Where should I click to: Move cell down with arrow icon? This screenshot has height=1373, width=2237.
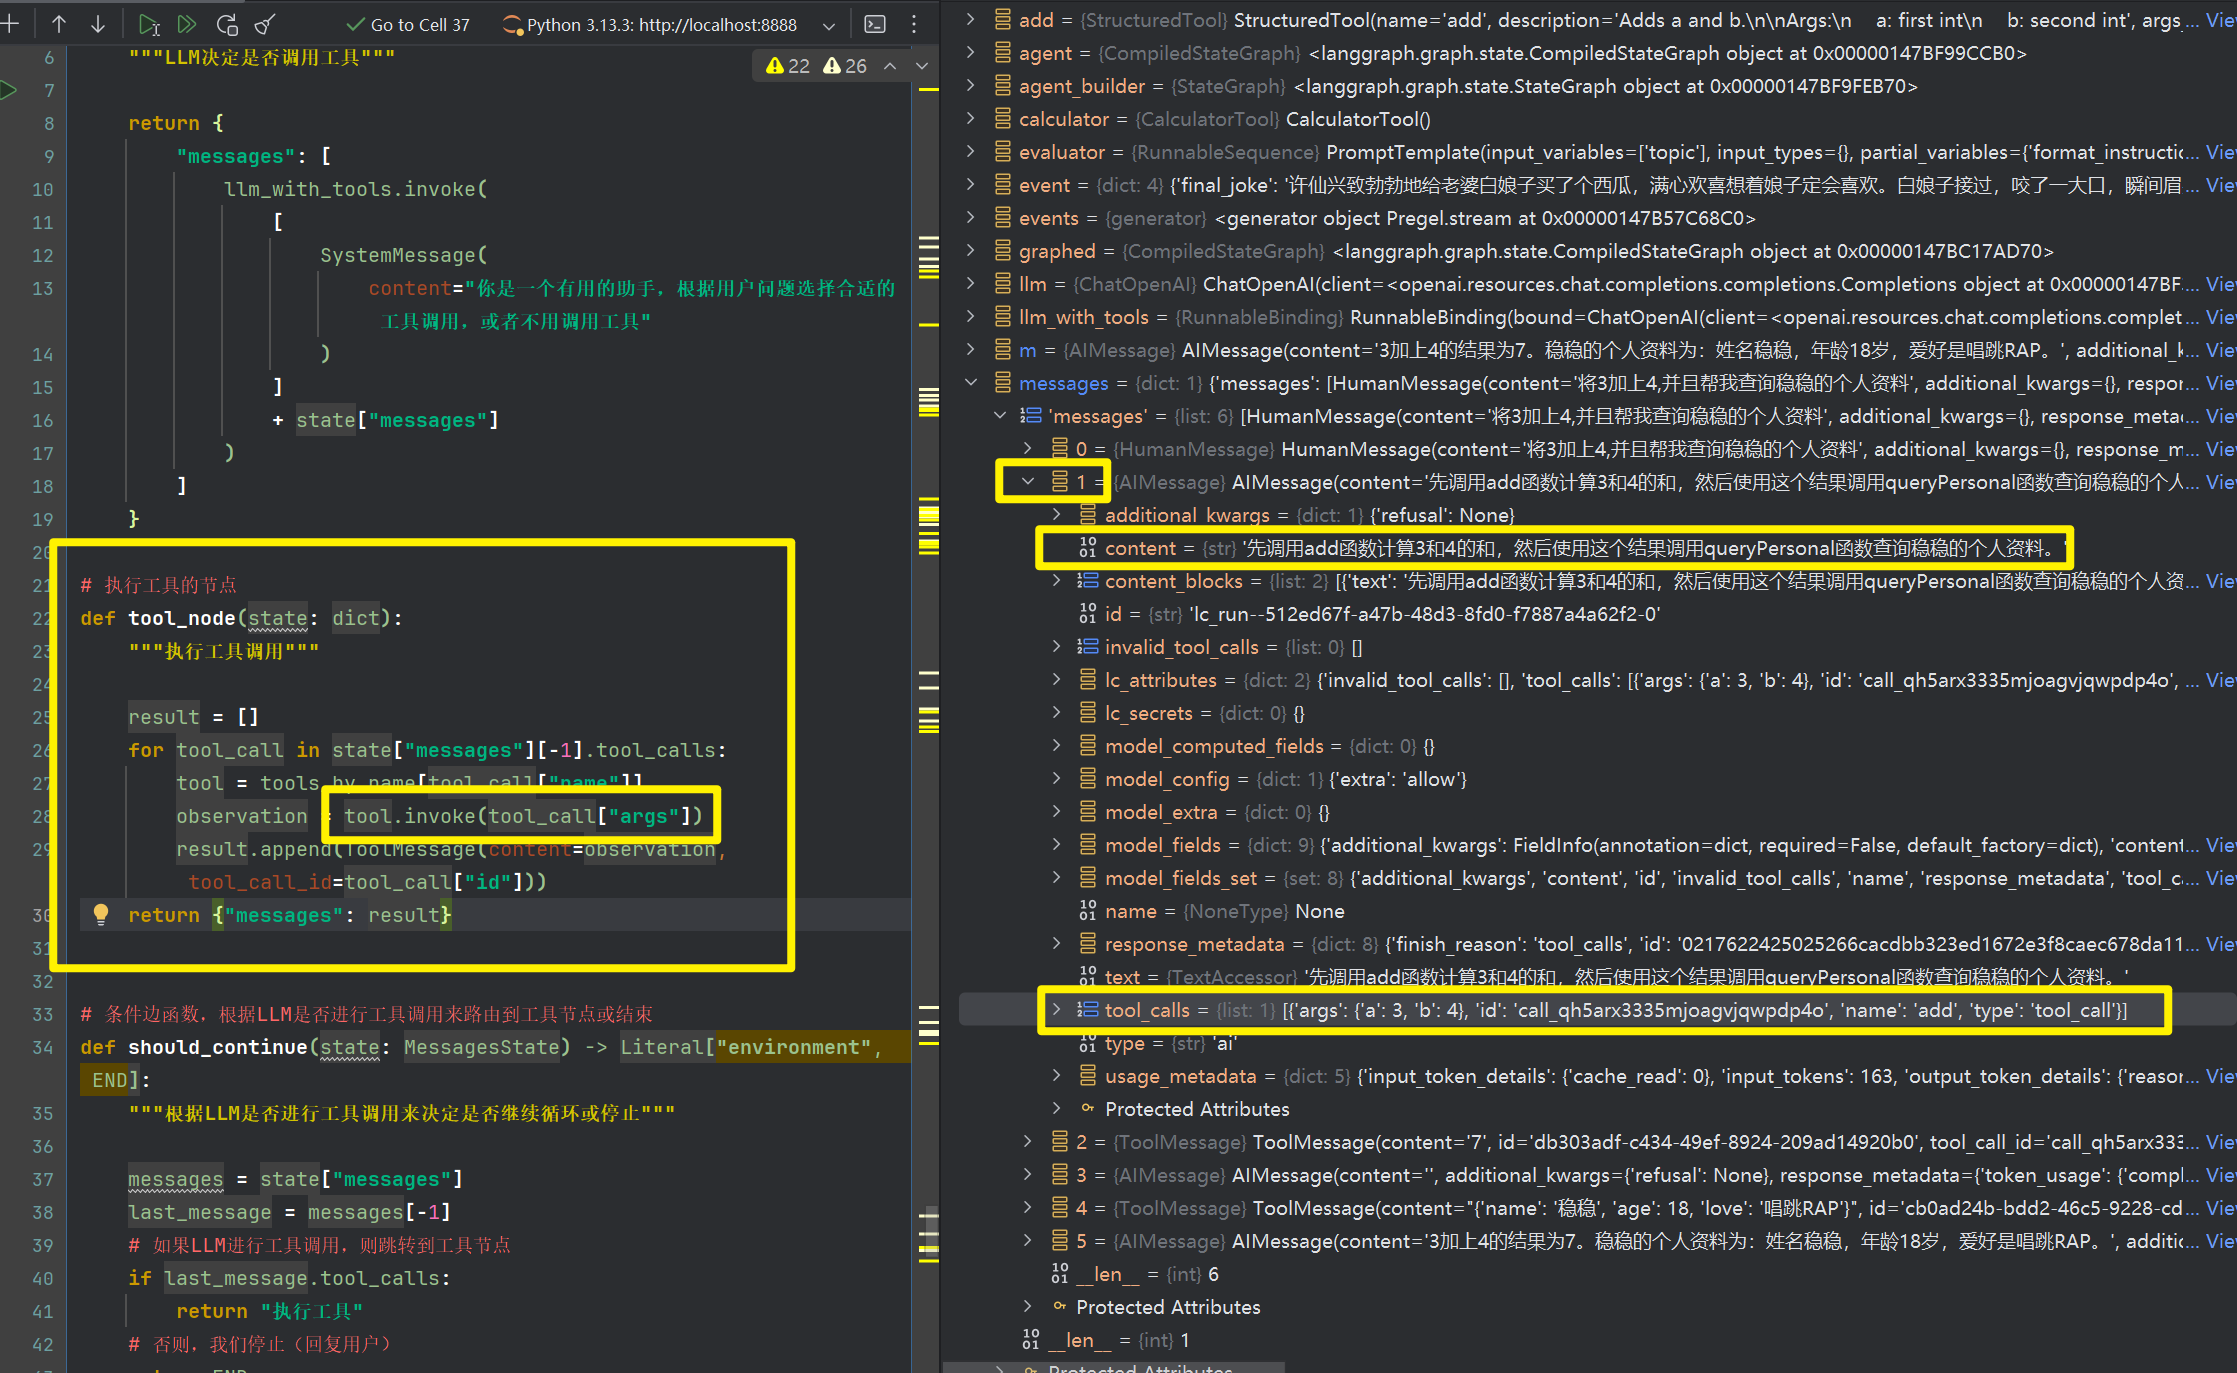tap(98, 23)
